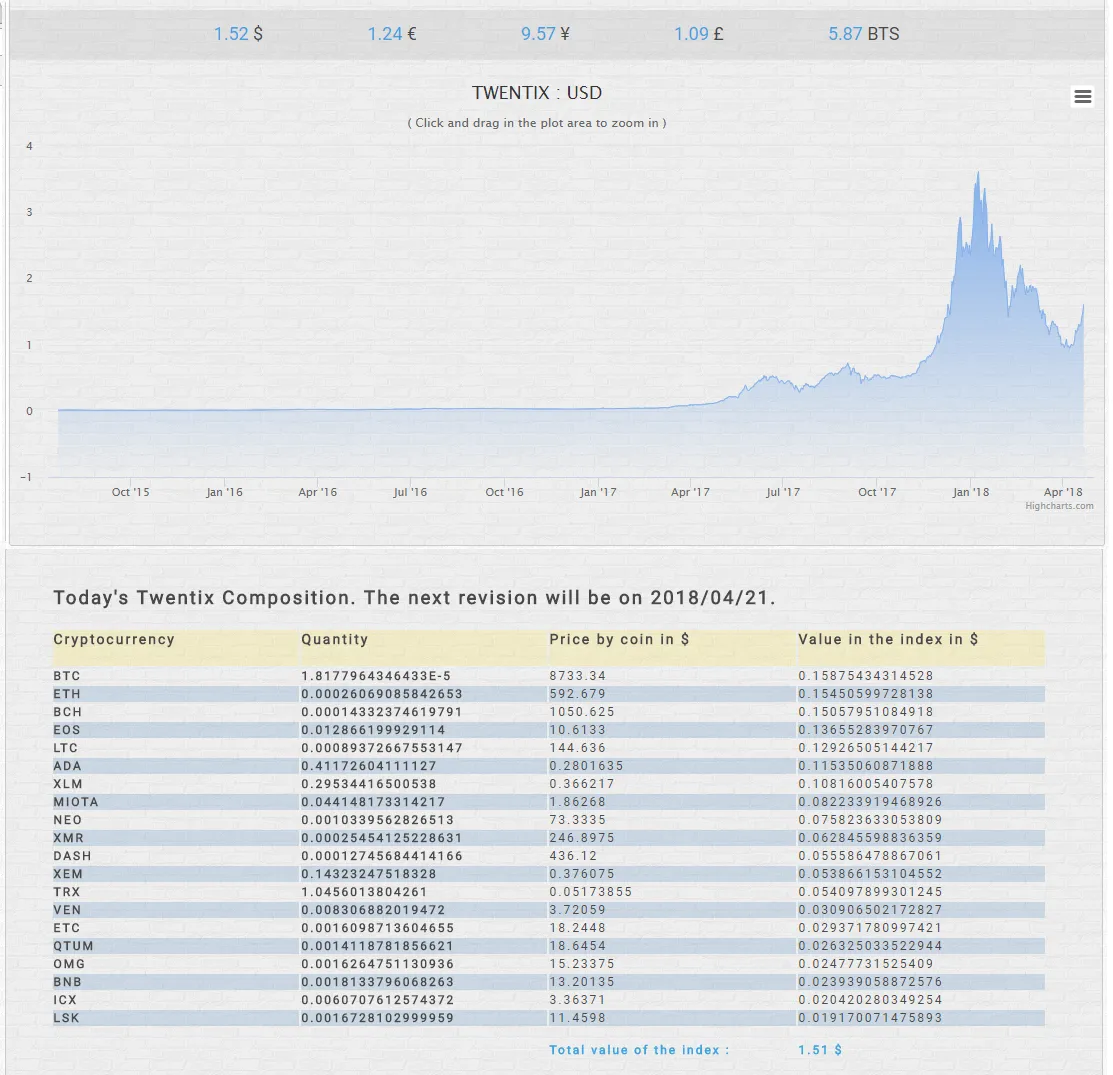The width and height of the screenshot is (1113, 1075).
Task: Select the ETH row label
Action: (x=67, y=694)
